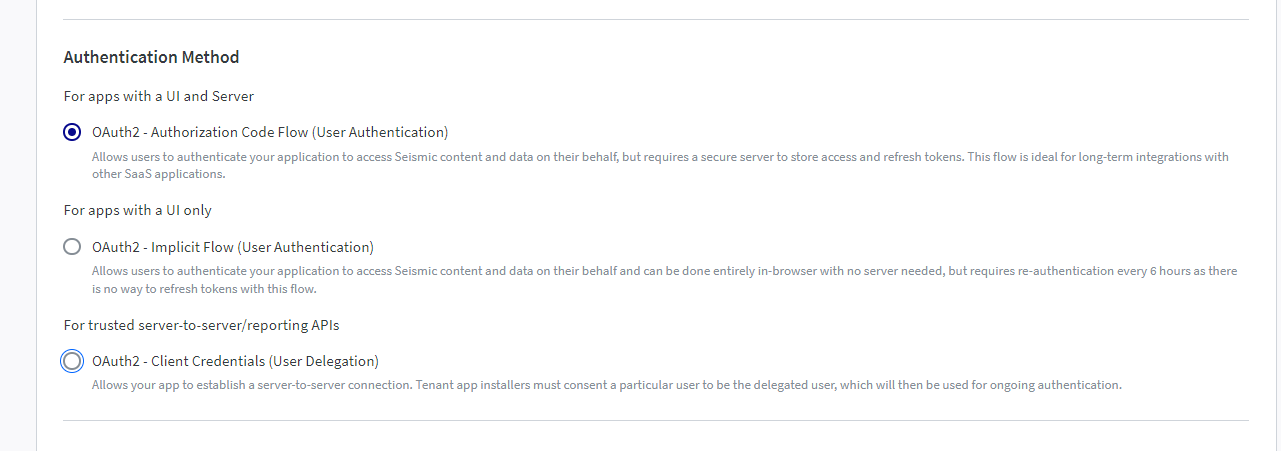The image size is (1281, 451).
Task: Click the 'other SaaS applications.' description line
Action: click(159, 174)
